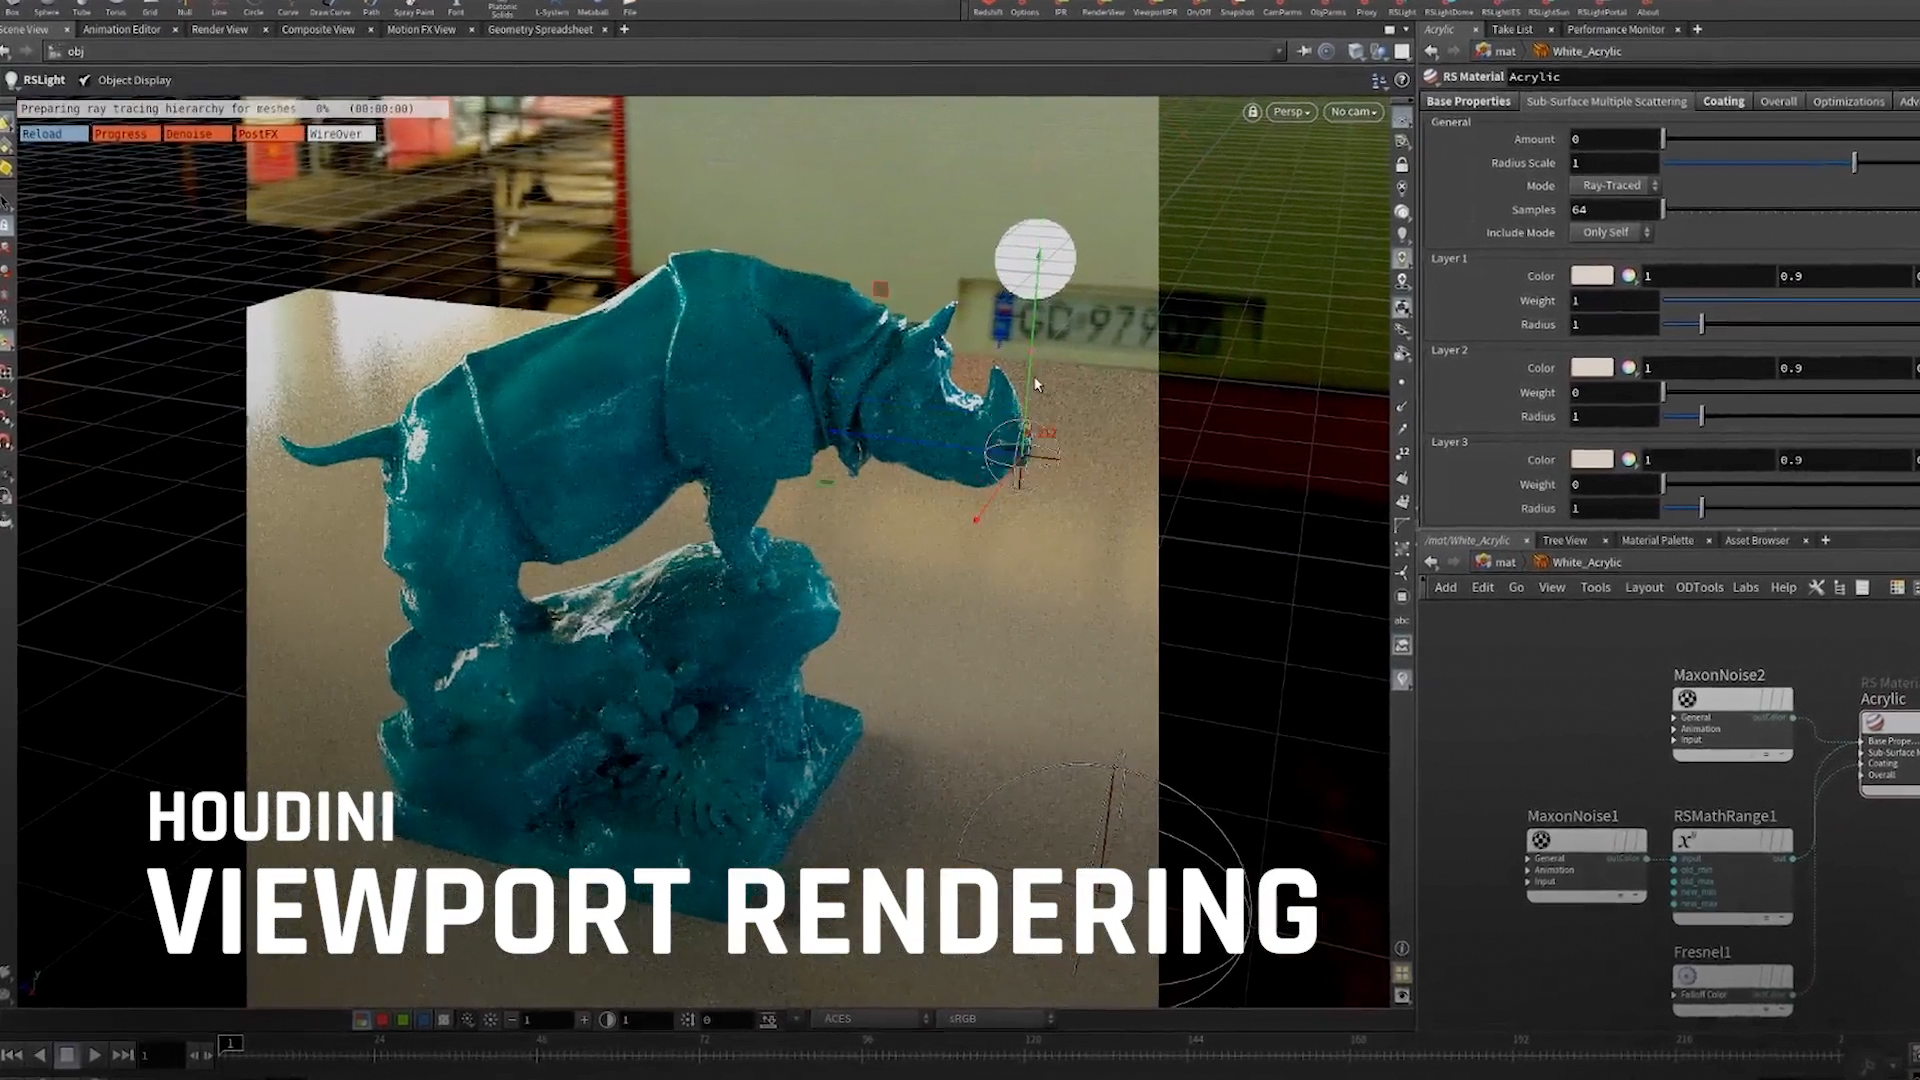Open the Persp view dropdown
The width and height of the screenshot is (1920, 1080).
(x=1291, y=112)
